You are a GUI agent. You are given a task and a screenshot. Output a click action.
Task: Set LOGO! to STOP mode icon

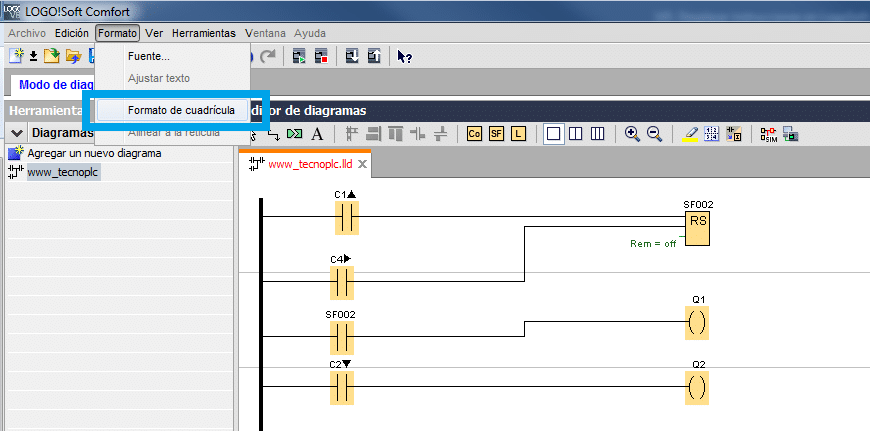tap(321, 56)
